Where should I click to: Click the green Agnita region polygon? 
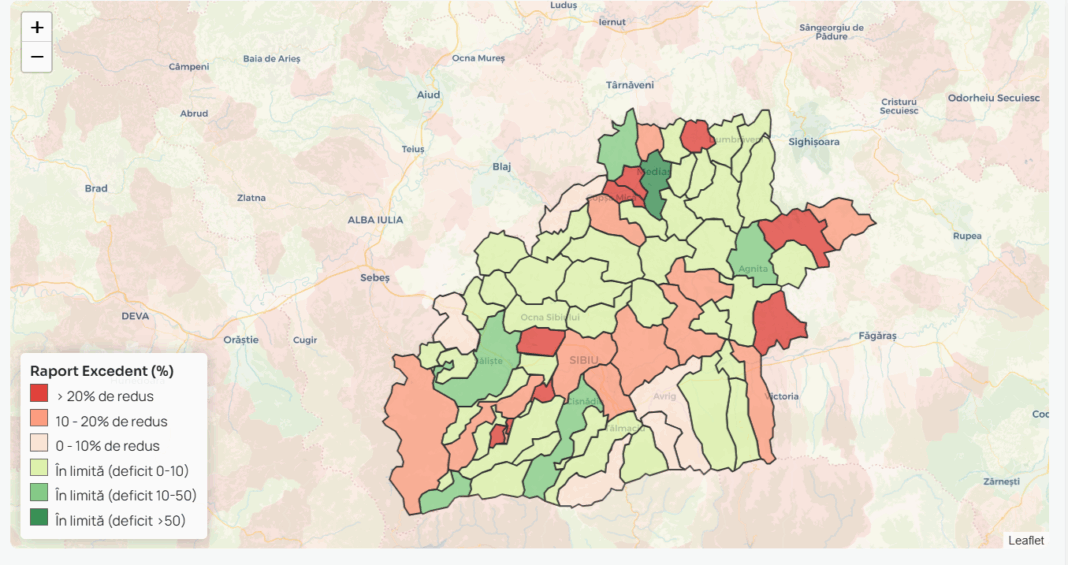click(x=755, y=257)
